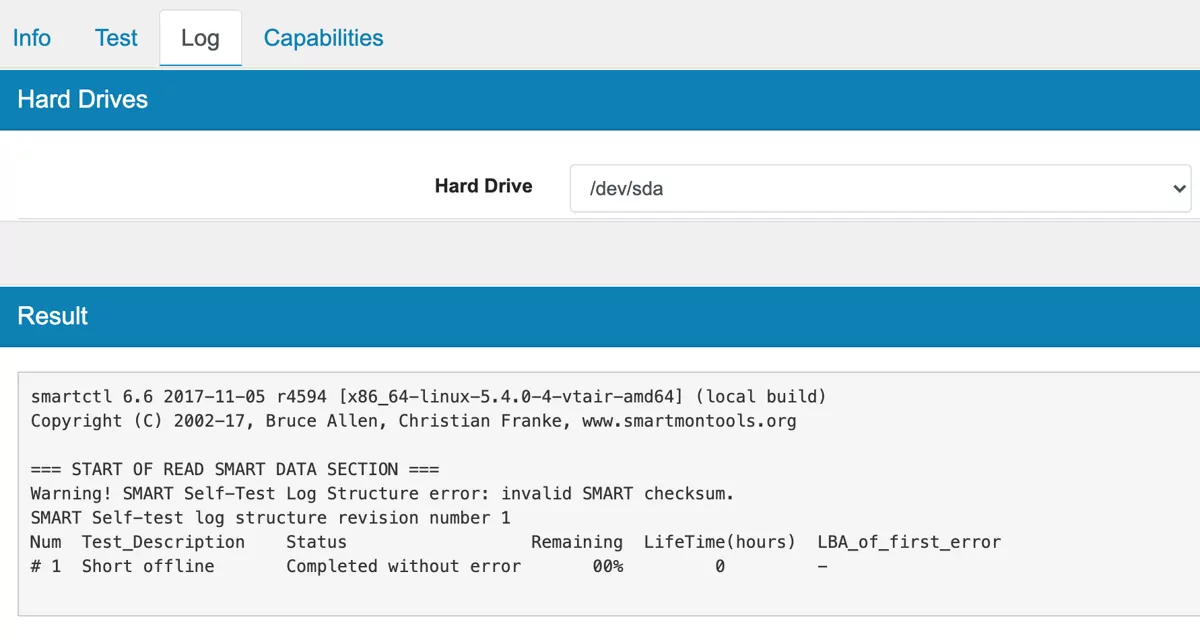Click the LifeTime(hours) column header
The image size is (1200, 638).
(719, 542)
